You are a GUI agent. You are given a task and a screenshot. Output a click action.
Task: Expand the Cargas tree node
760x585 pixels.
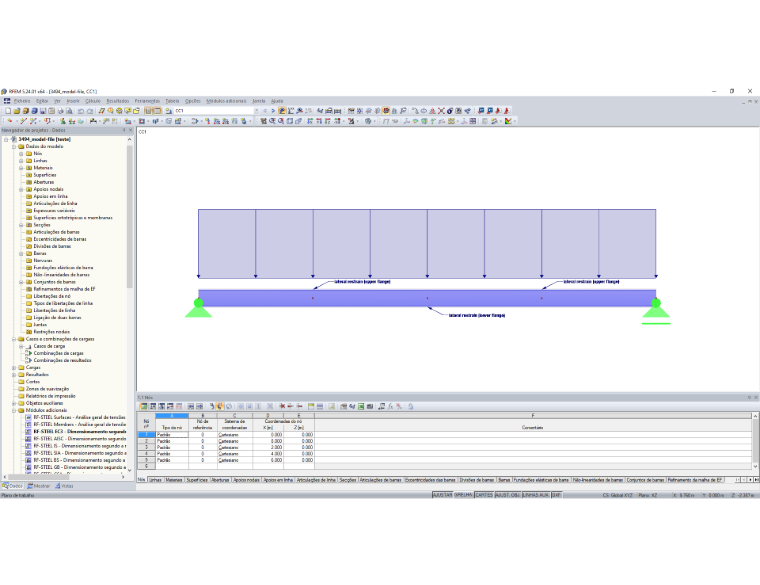pyautogui.click(x=14, y=367)
